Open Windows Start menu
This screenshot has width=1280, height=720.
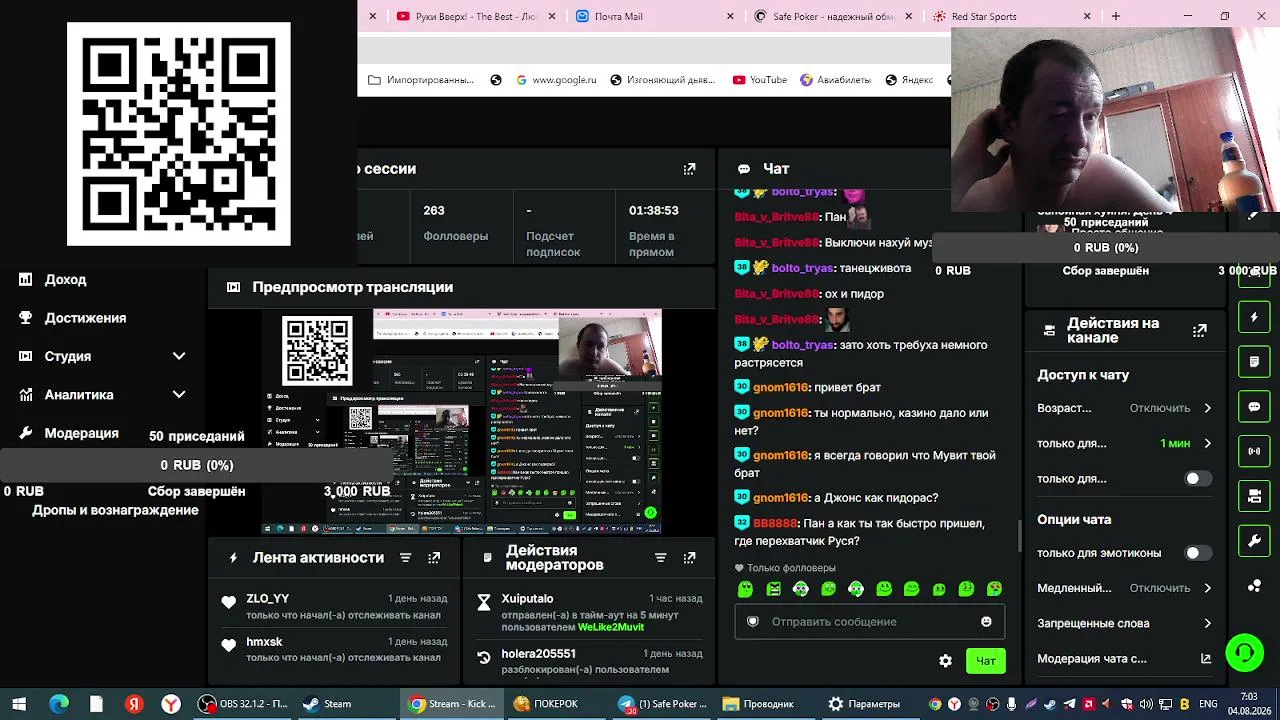[x=19, y=704]
